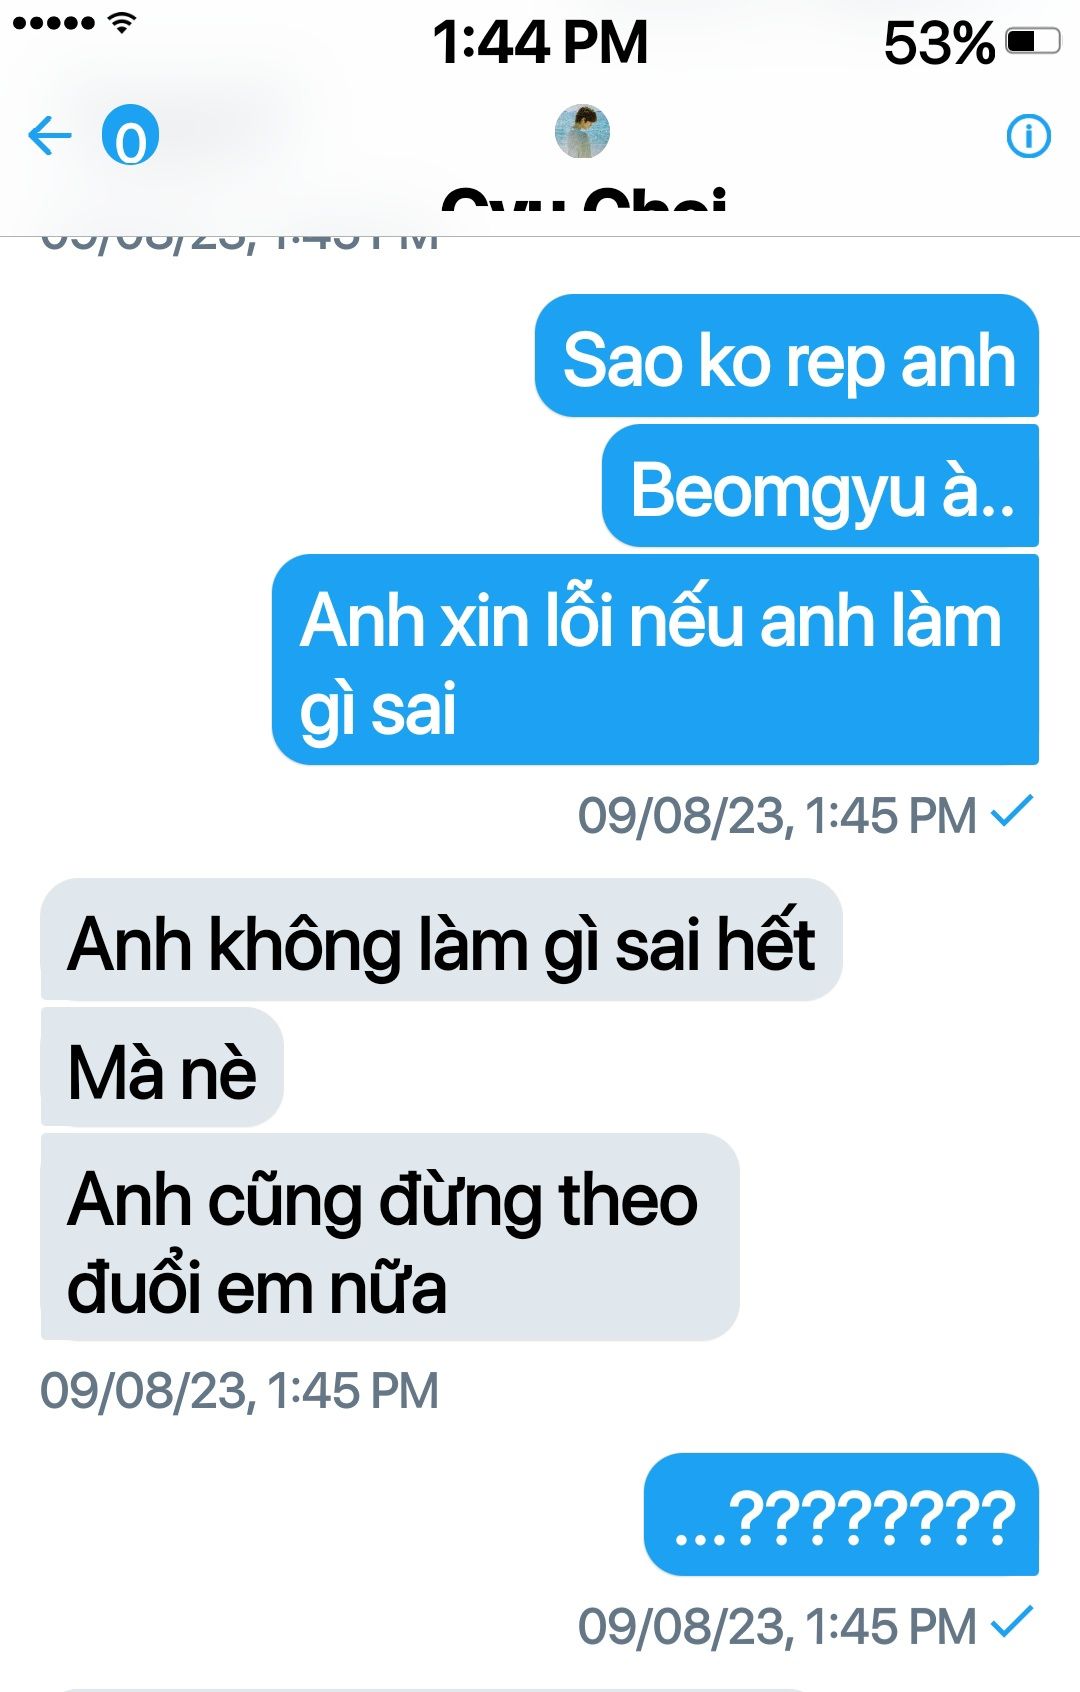Tap the cellular signal dots
The image size is (1080, 1692).
[x=54, y=22]
